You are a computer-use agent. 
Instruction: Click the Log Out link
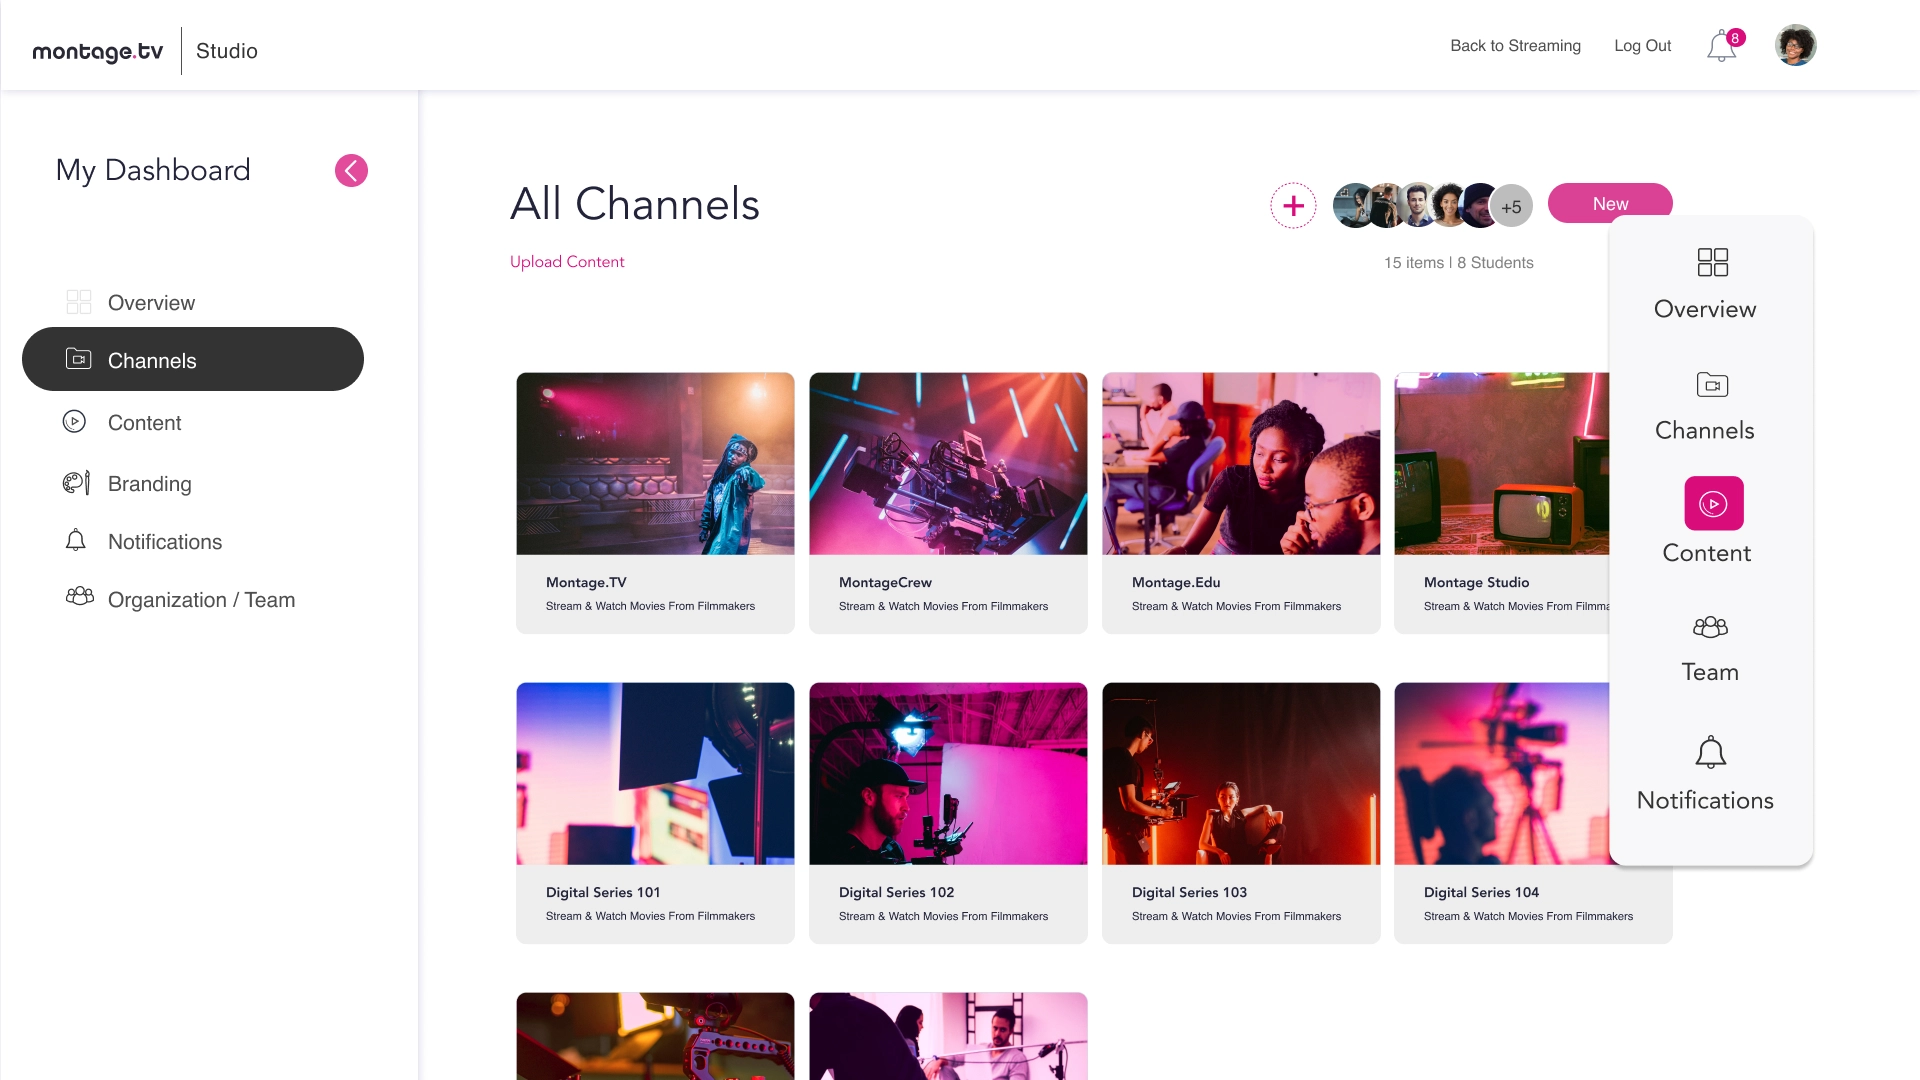tap(1642, 46)
